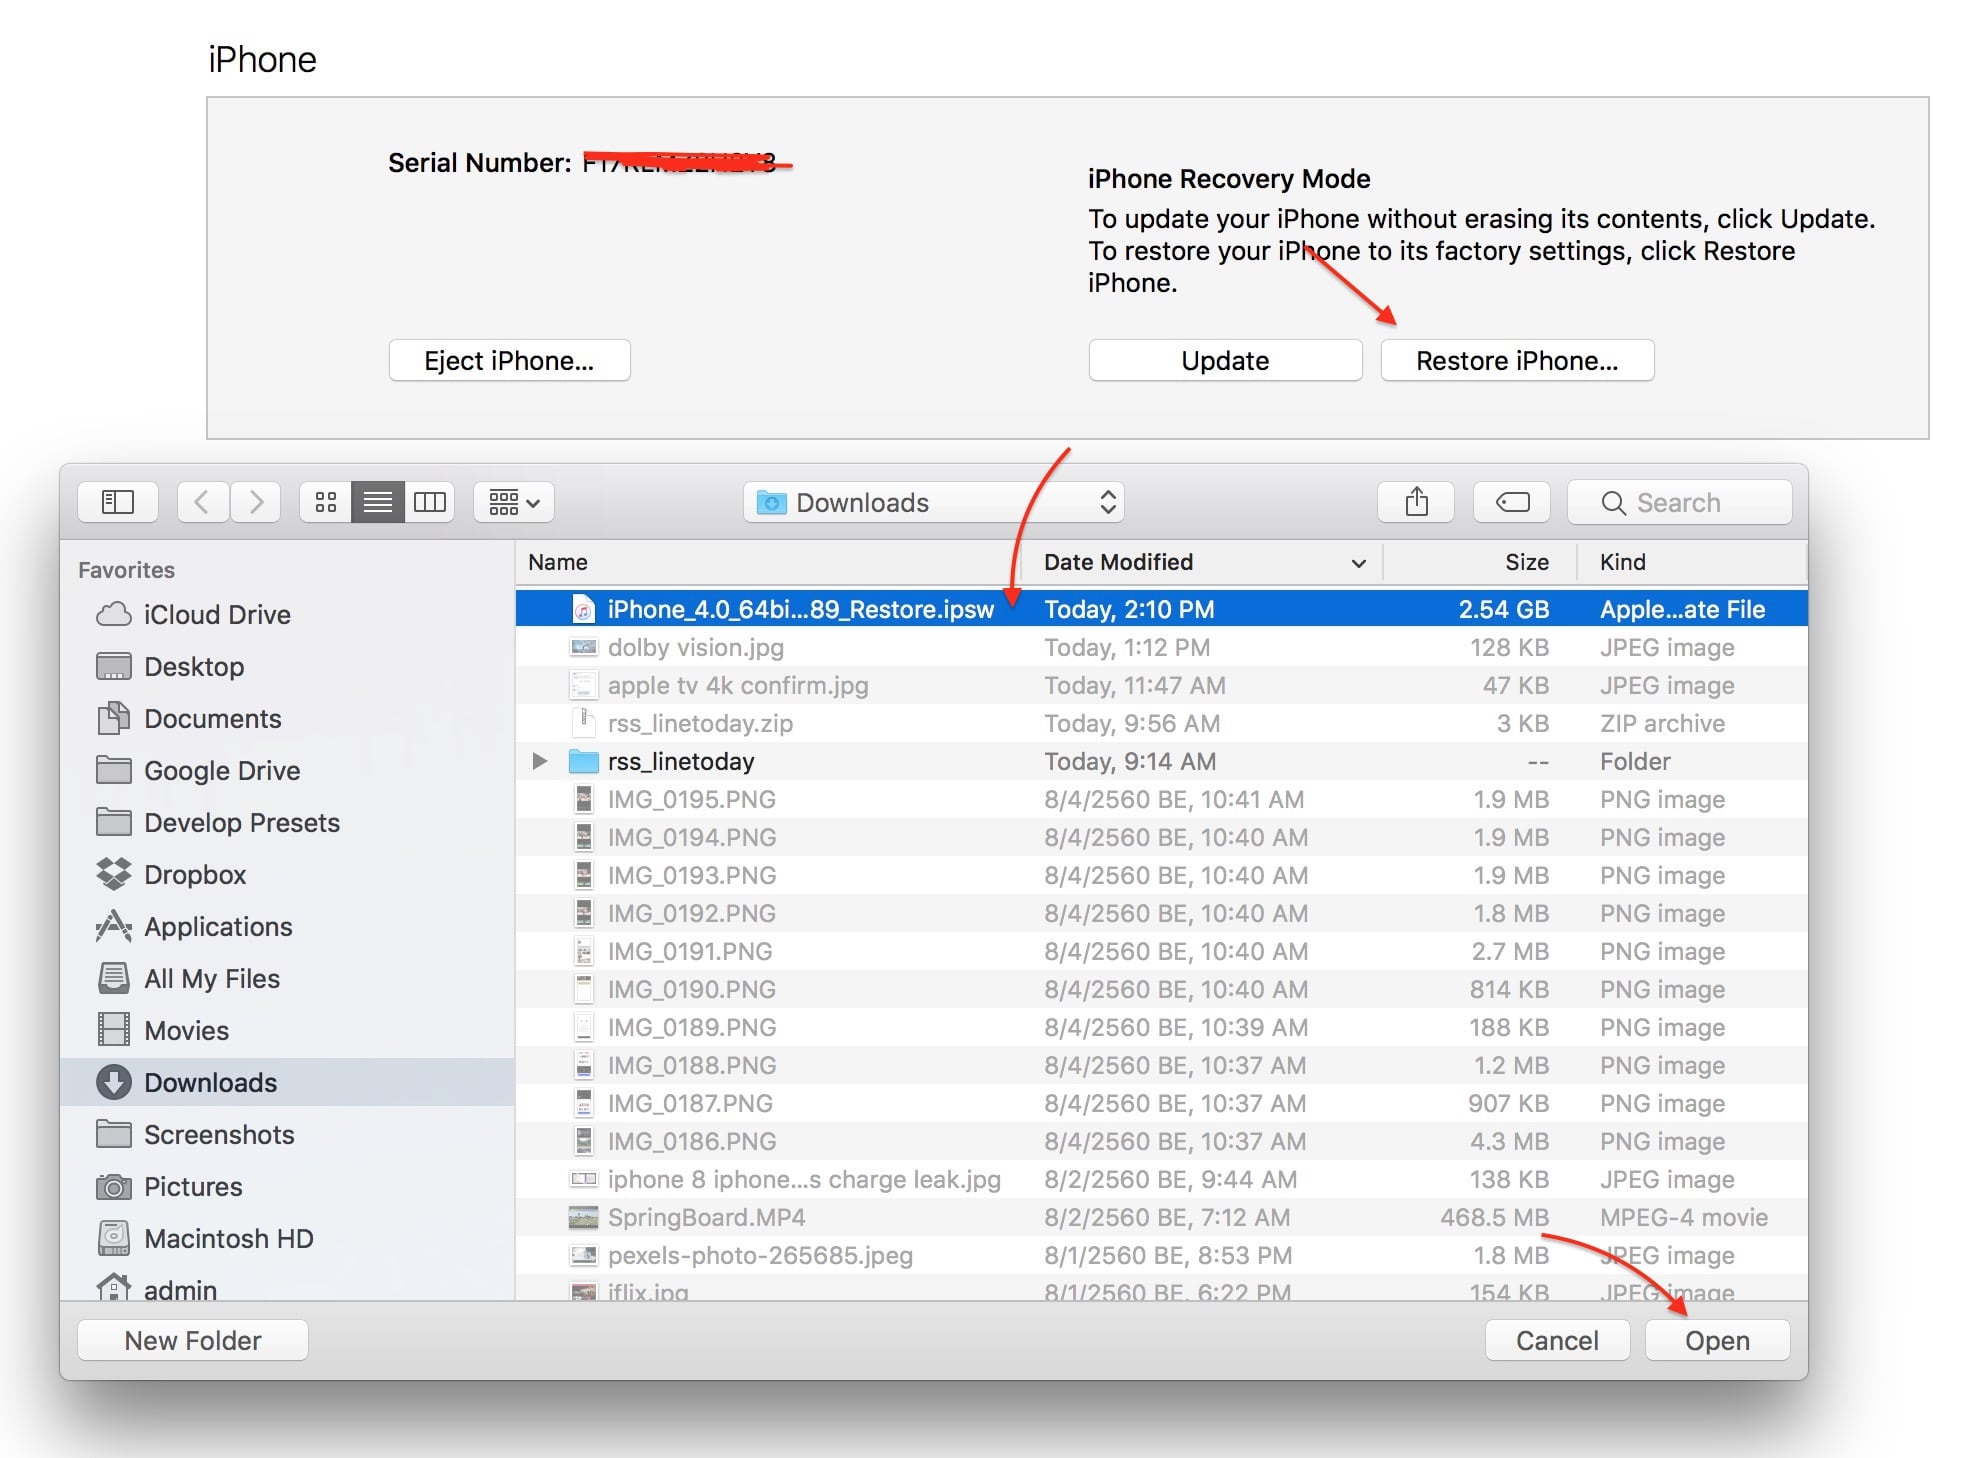The image size is (1980, 1458).
Task: Click the Share button in the toolbar
Action: tap(1415, 501)
